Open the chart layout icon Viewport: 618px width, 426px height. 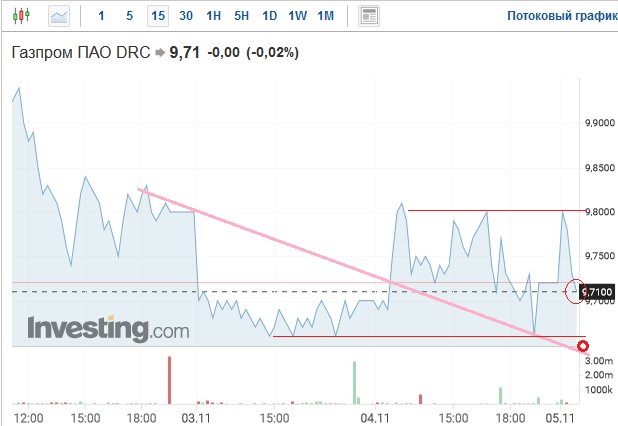tap(369, 16)
